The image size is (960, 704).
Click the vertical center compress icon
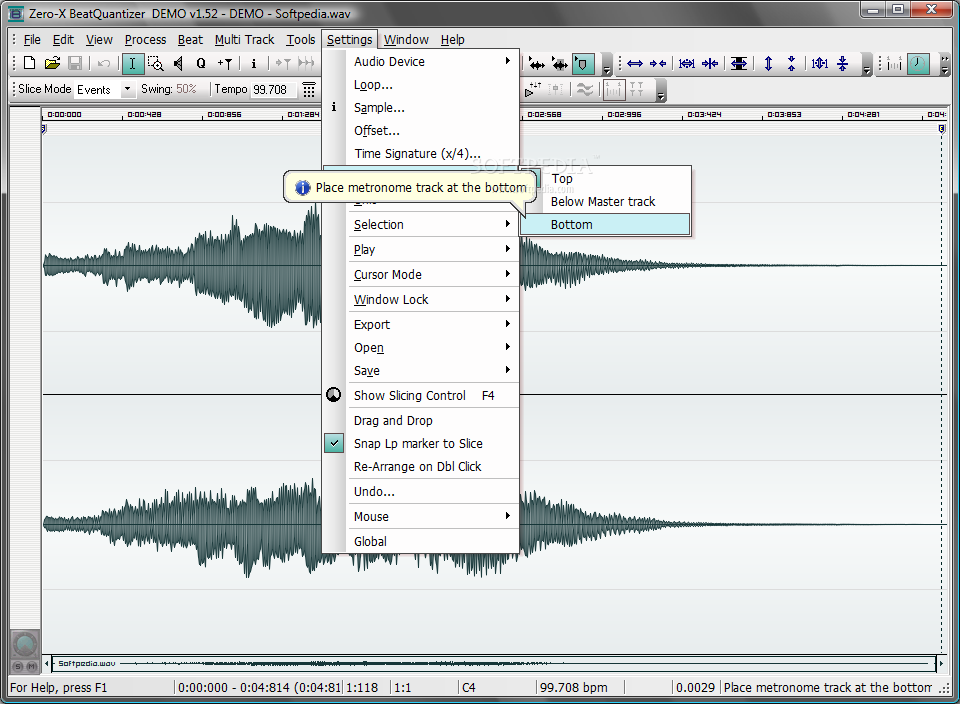click(843, 63)
